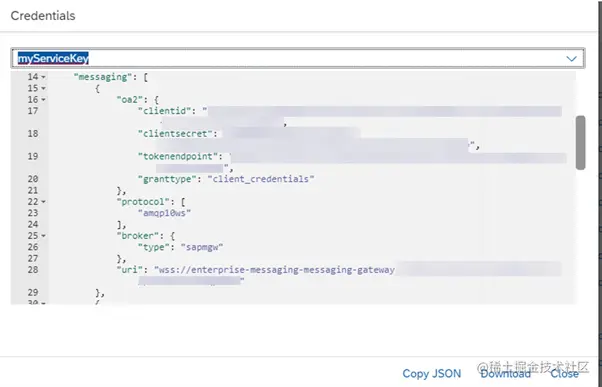Click the wss://enterprise-messaging-messaging-gateway value
This screenshot has width=602, height=387.
[275, 270]
